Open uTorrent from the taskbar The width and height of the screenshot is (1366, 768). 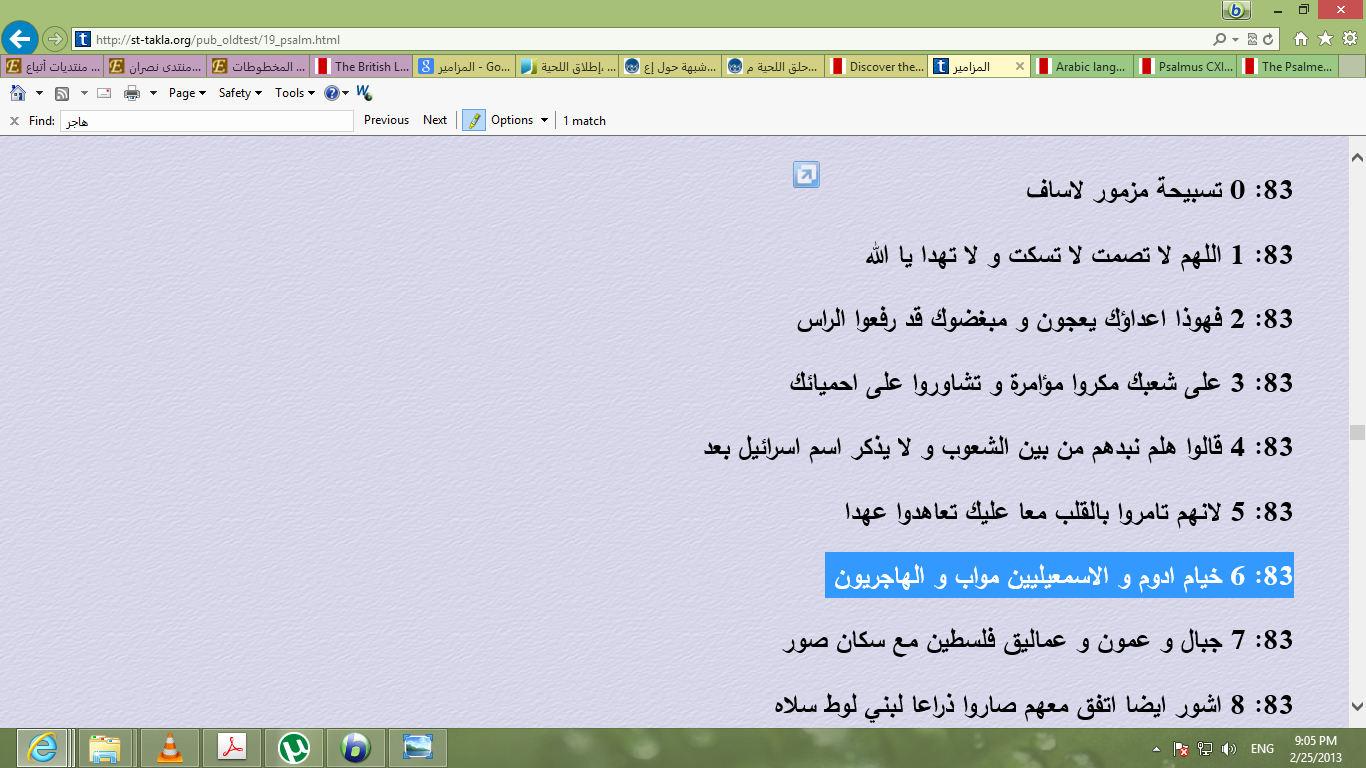[293, 747]
